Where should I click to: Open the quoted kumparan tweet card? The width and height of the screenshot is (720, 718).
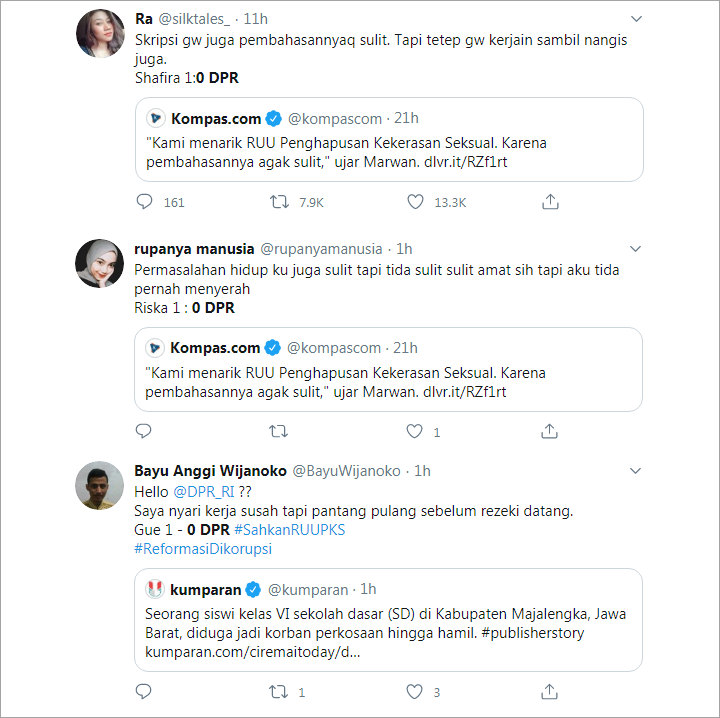pyautogui.click(x=388, y=620)
